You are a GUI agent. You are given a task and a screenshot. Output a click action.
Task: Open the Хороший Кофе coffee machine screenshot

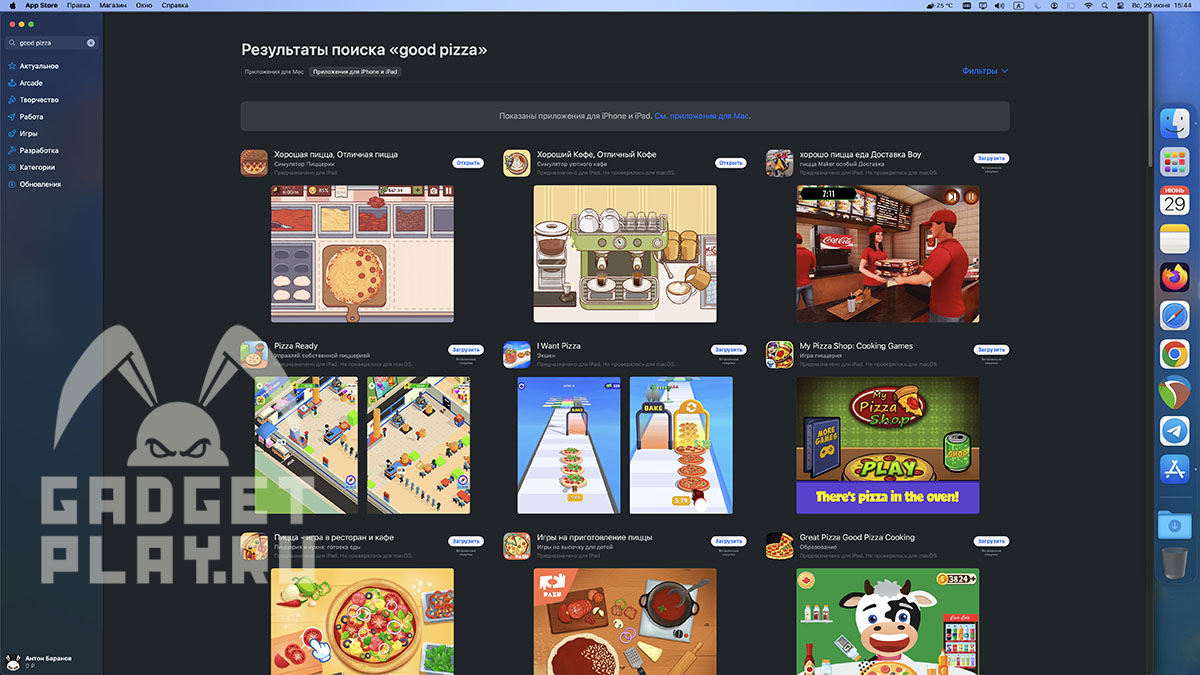click(625, 254)
